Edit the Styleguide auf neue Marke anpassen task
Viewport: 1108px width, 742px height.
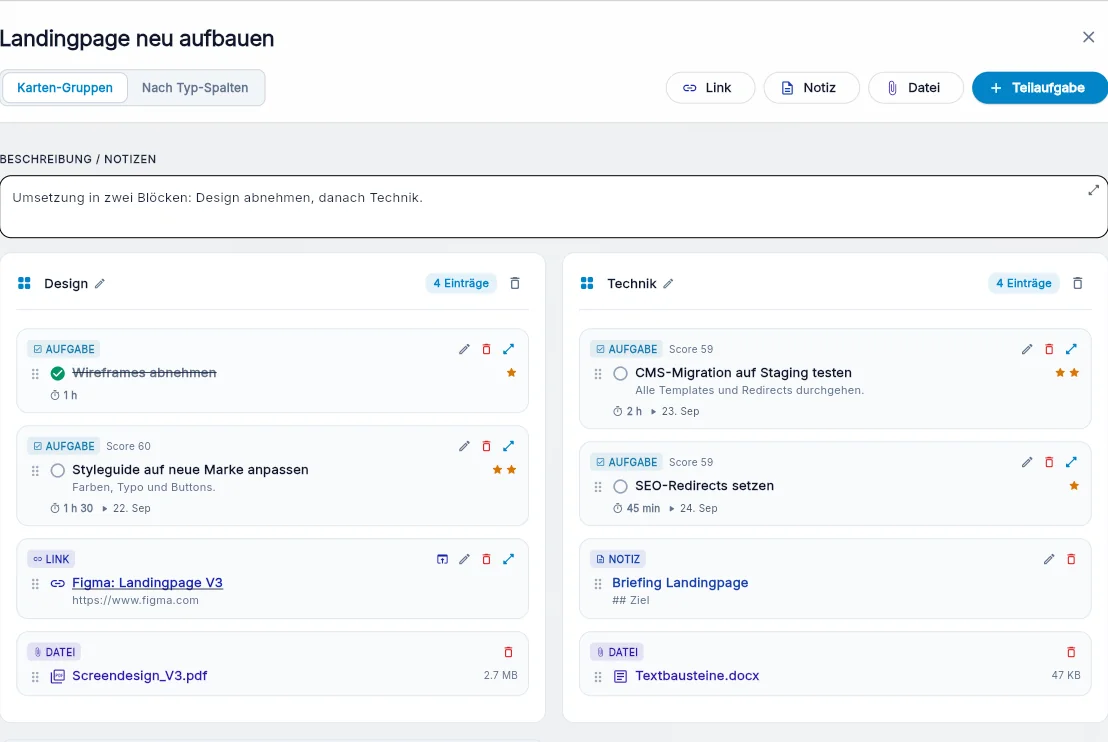(x=464, y=446)
